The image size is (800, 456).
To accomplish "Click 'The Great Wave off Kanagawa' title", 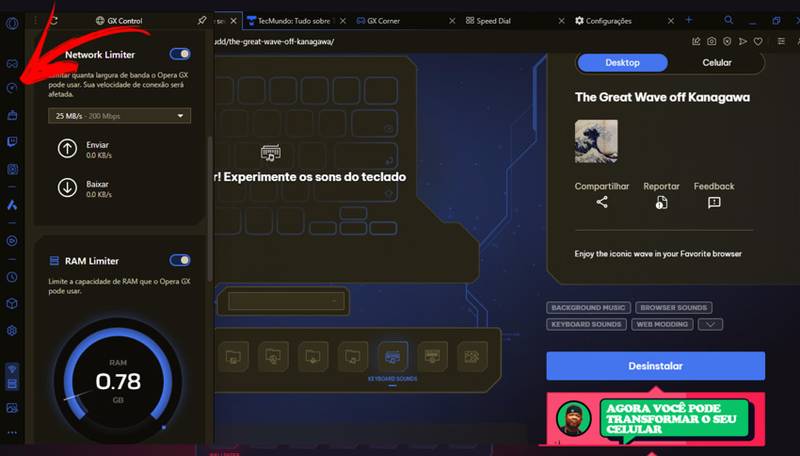I will 662,97.
